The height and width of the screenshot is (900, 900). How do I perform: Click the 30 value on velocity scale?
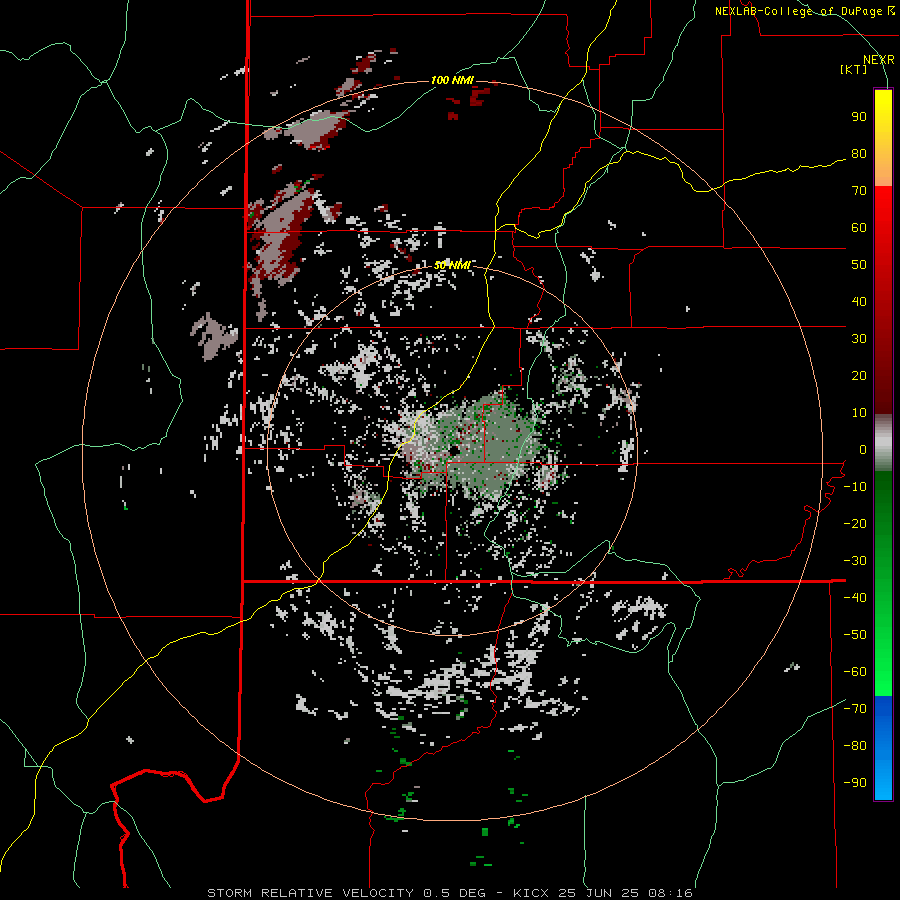(x=859, y=339)
